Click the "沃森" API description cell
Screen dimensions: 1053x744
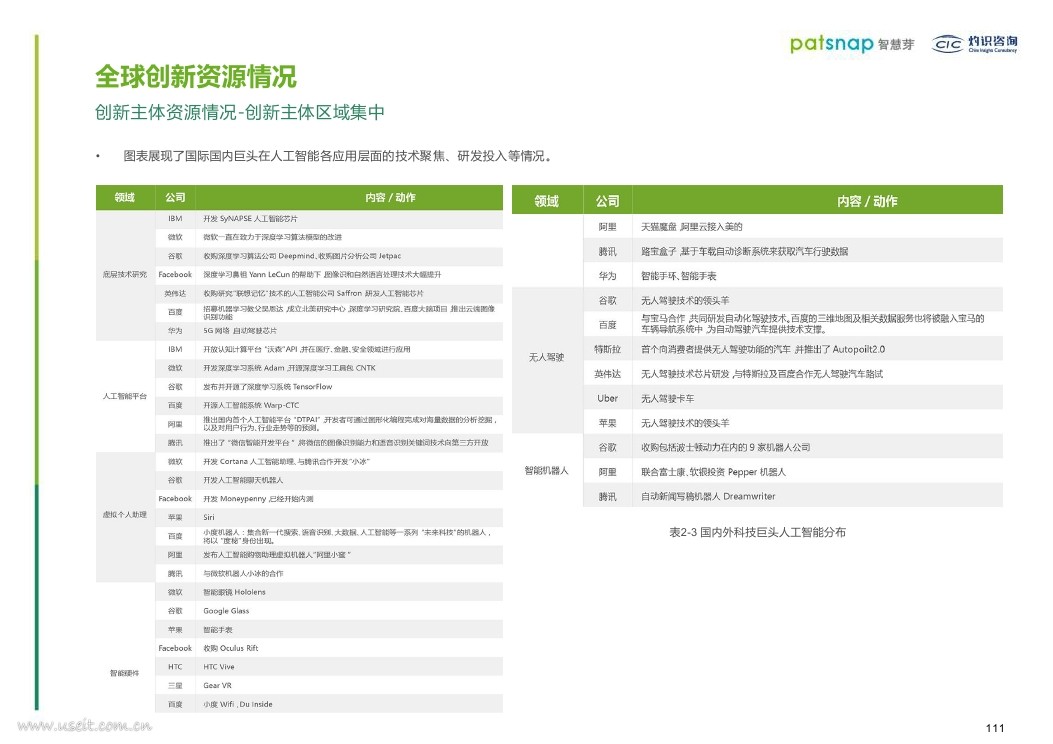(349, 349)
